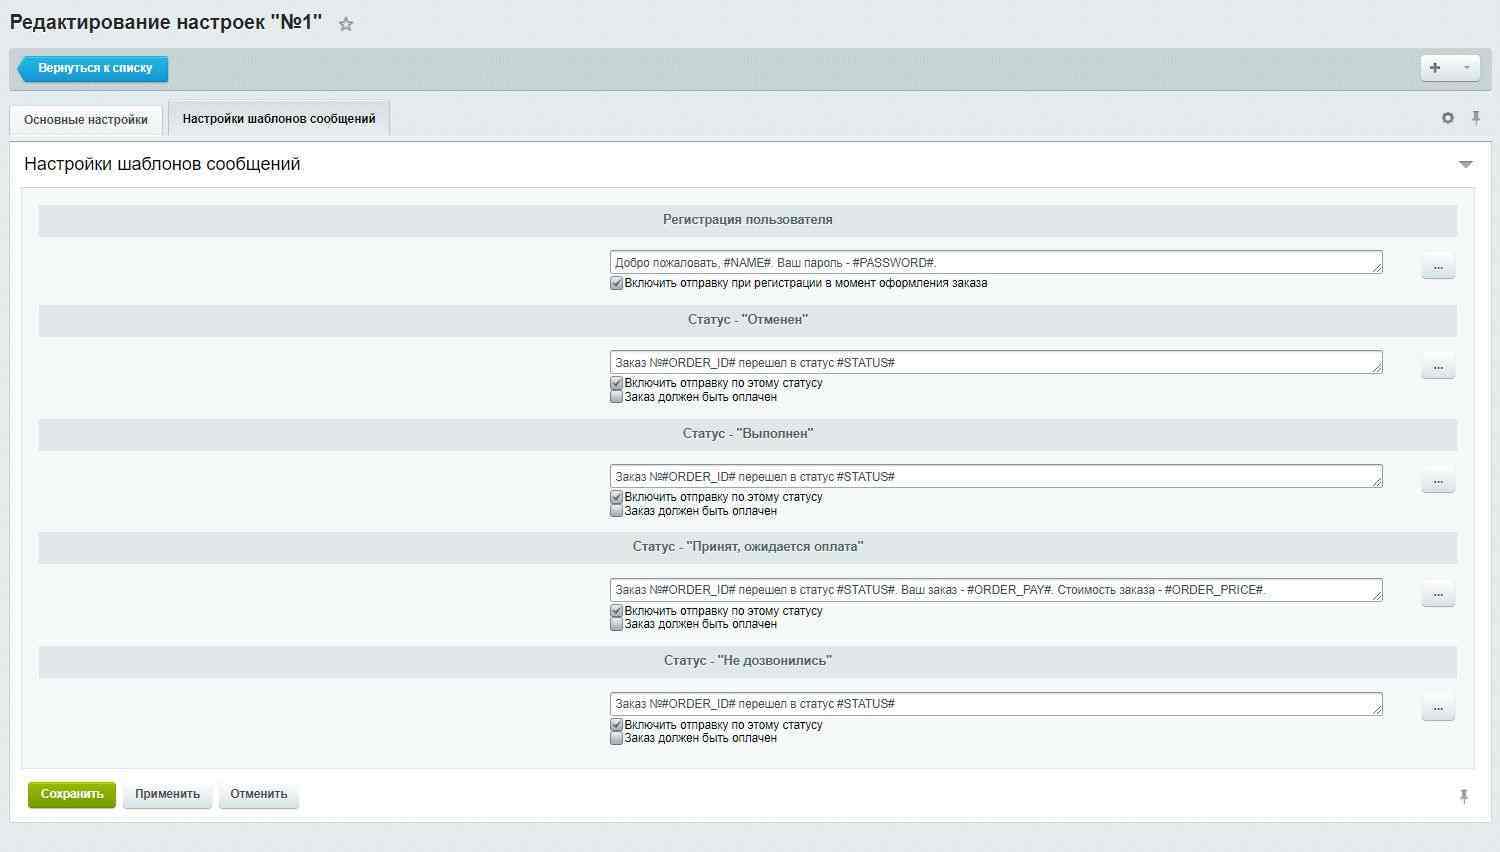Screen dimensions: 1500x852
Task: Click the Статус - "Отменен" header
Action: click(x=748, y=320)
